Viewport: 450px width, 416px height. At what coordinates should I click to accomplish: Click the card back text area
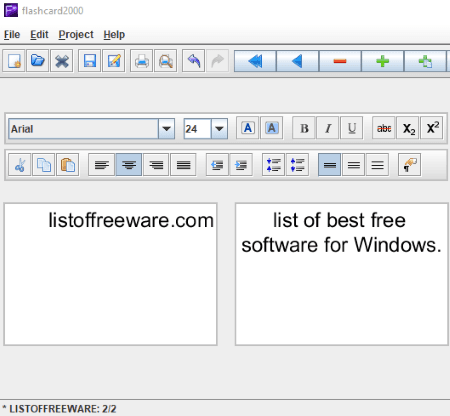pyautogui.click(x=342, y=274)
